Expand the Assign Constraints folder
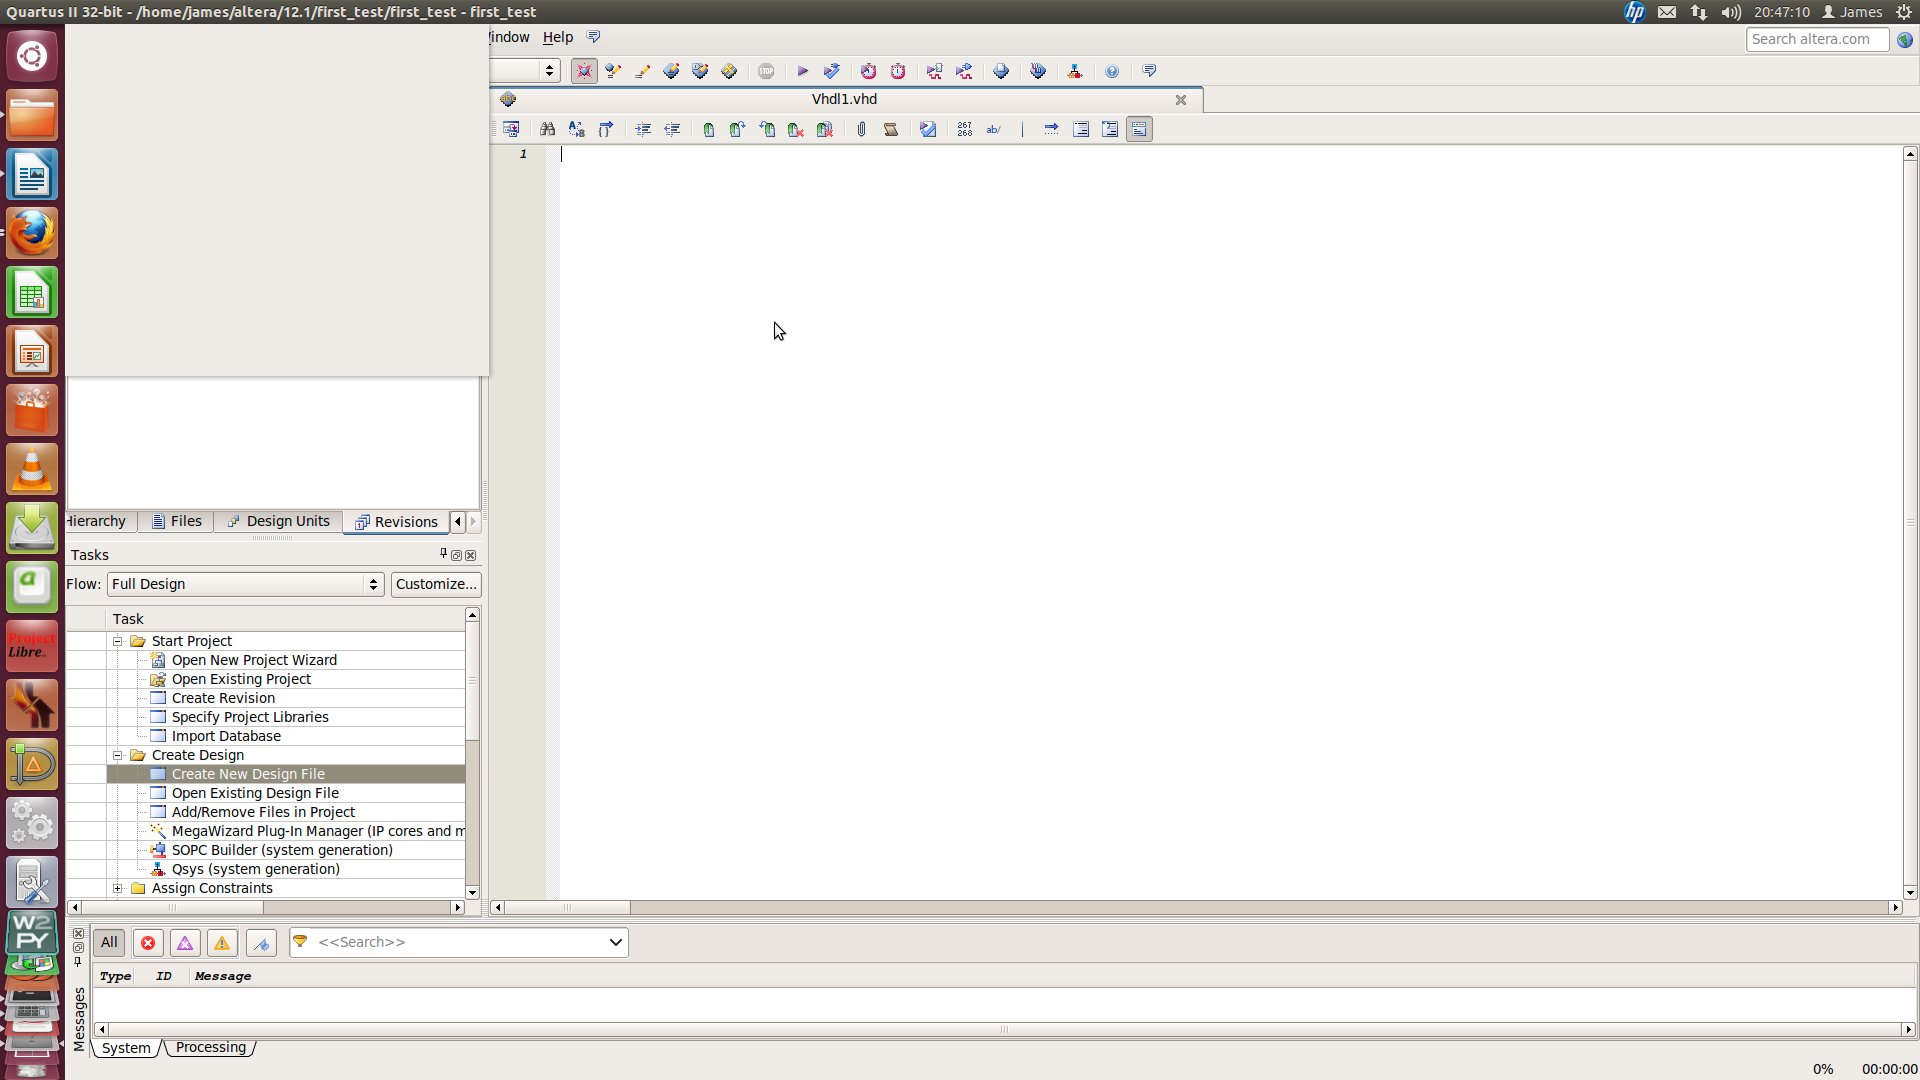Screen dimensions: 1920x1080 pyautogui.click(x=117, y=888)
